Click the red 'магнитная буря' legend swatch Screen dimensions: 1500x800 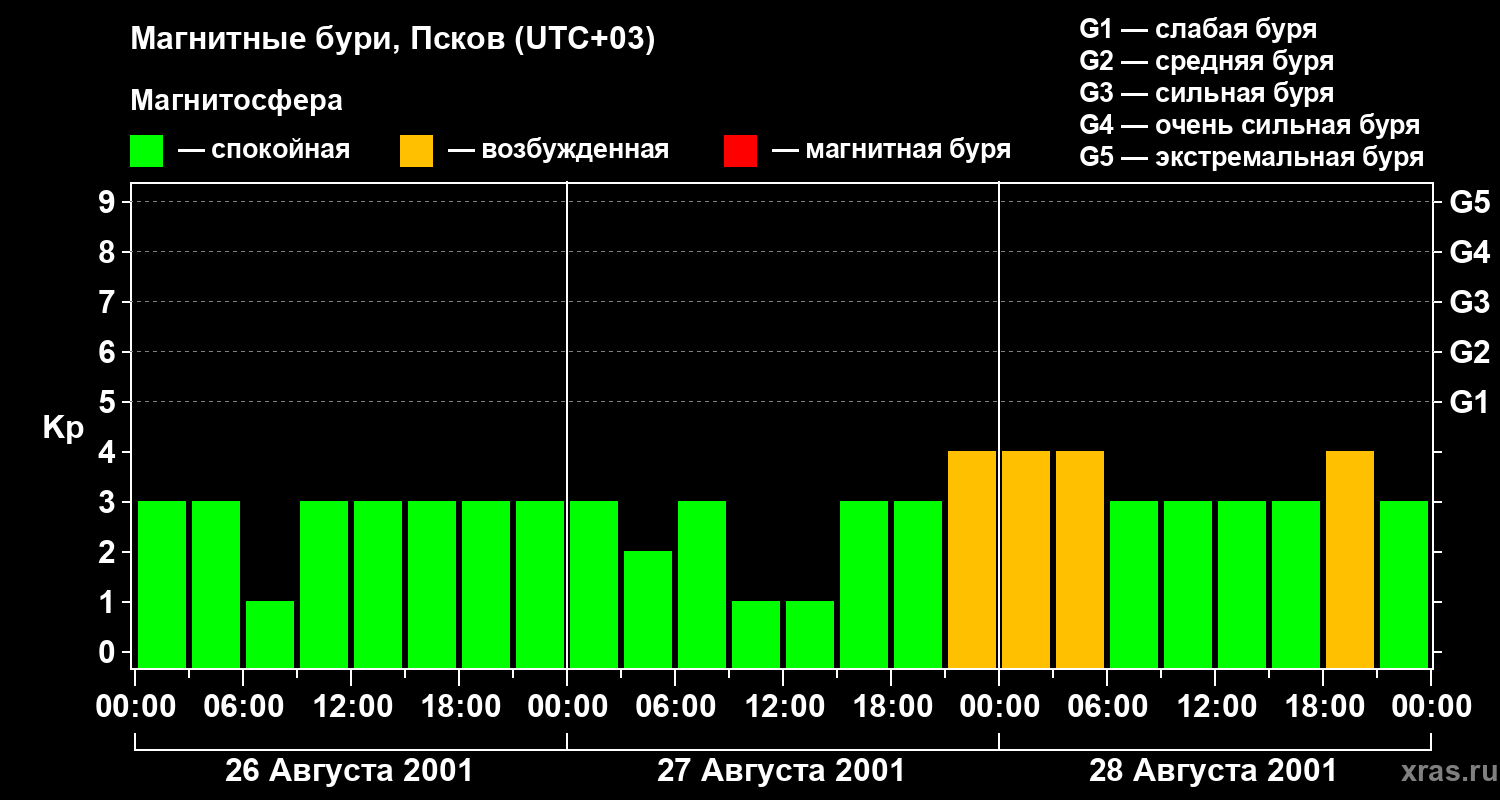pyautogui.click(x=740, y=151)
